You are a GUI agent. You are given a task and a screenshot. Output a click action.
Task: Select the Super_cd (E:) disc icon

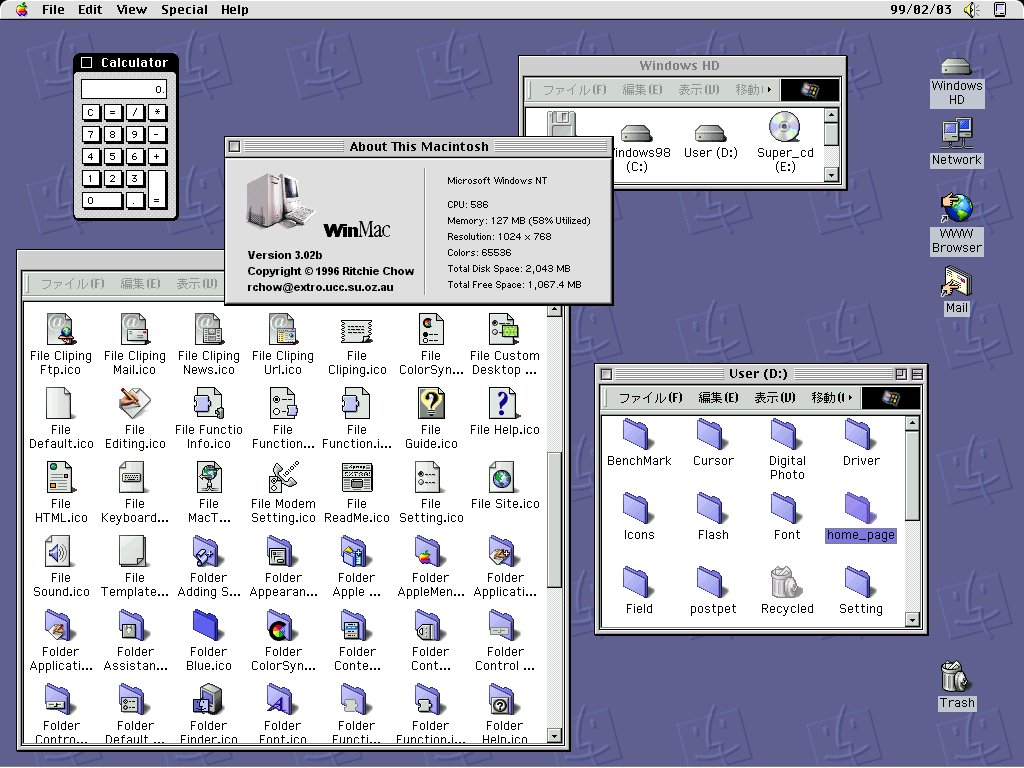pyautogui.click(x=784, y=128)
